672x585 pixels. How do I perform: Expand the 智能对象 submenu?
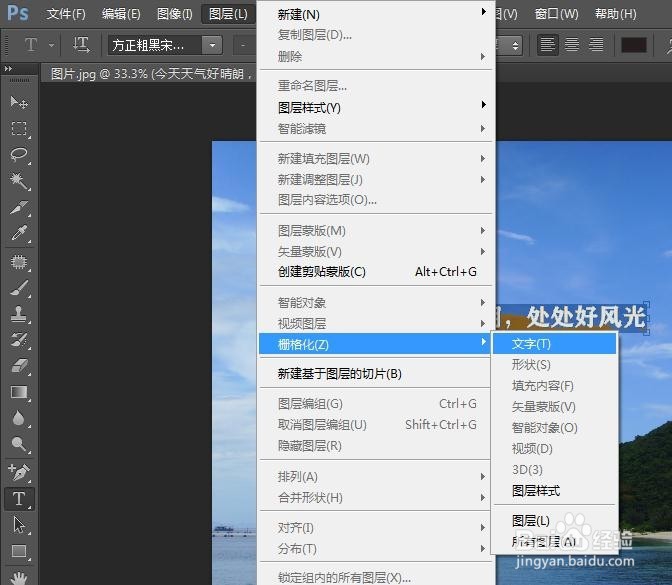coord(376,303)
